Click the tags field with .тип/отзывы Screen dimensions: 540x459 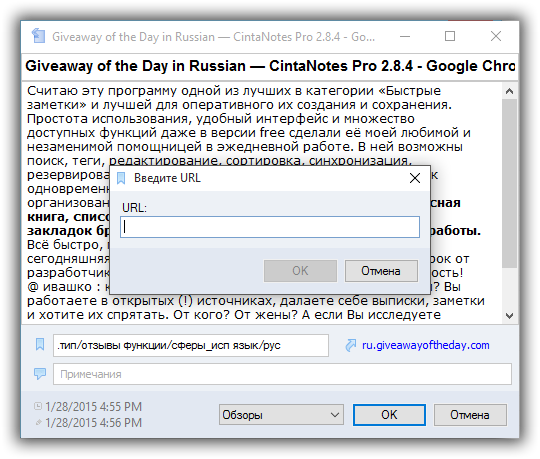point(191,345)
